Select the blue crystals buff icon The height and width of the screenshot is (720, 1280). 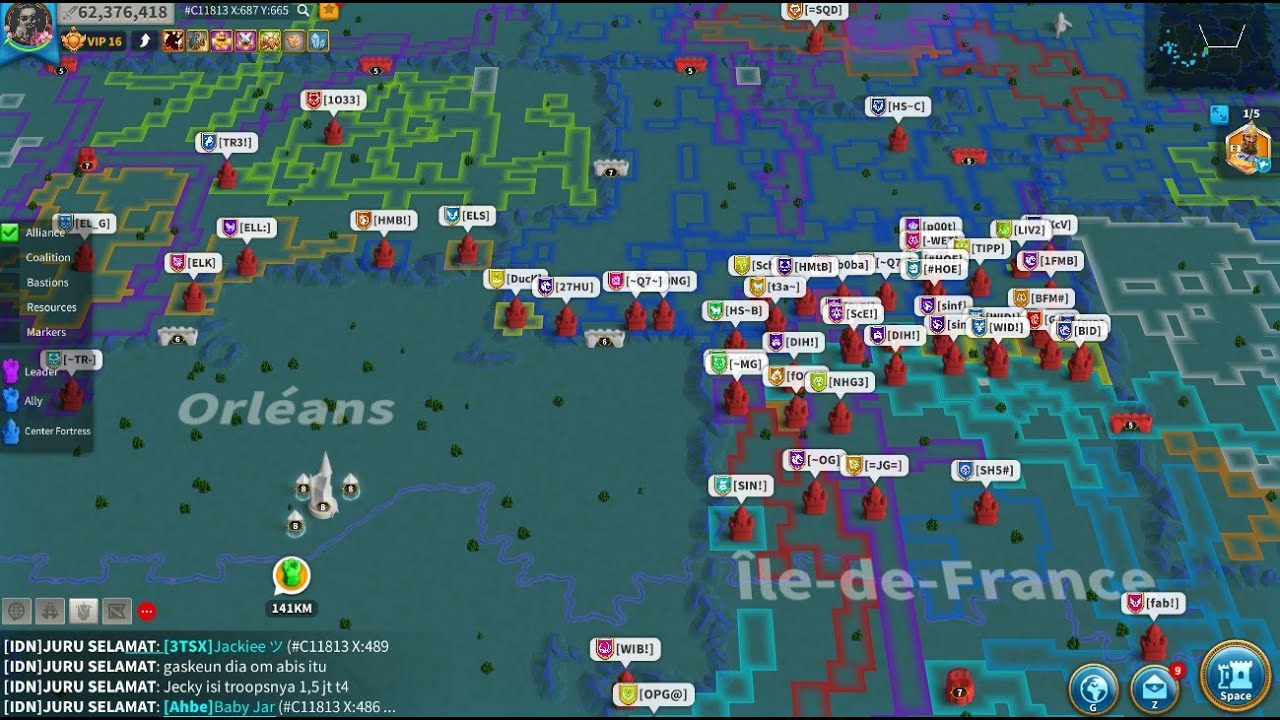click(317, 41)
